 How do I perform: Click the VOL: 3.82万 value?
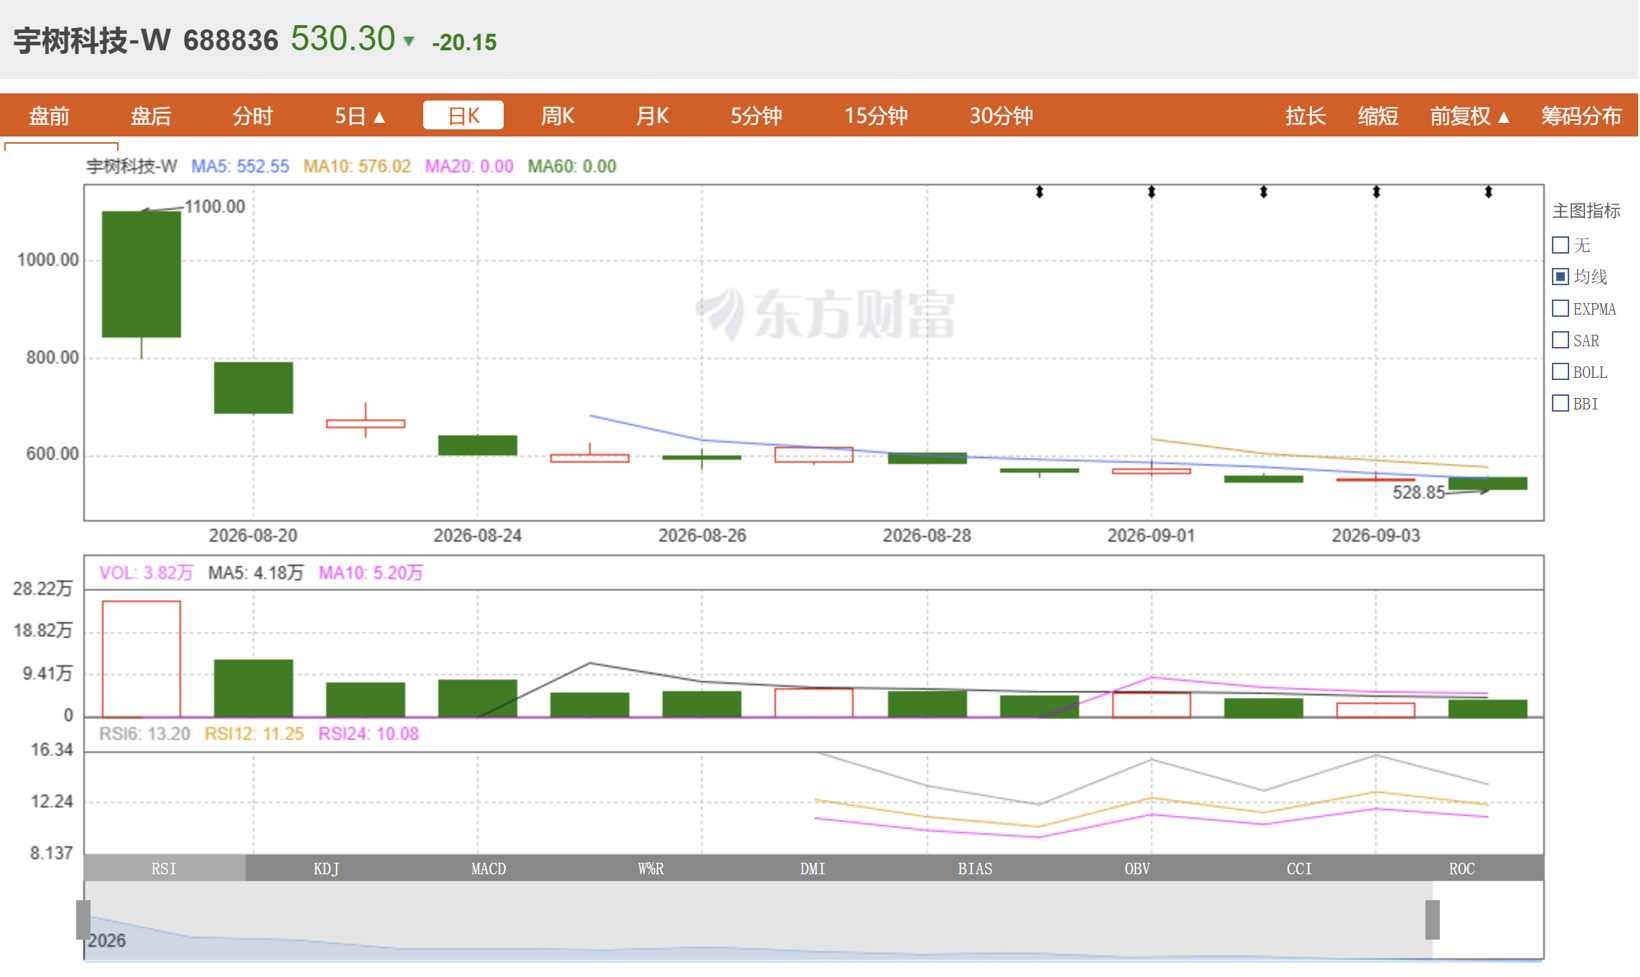146,573
